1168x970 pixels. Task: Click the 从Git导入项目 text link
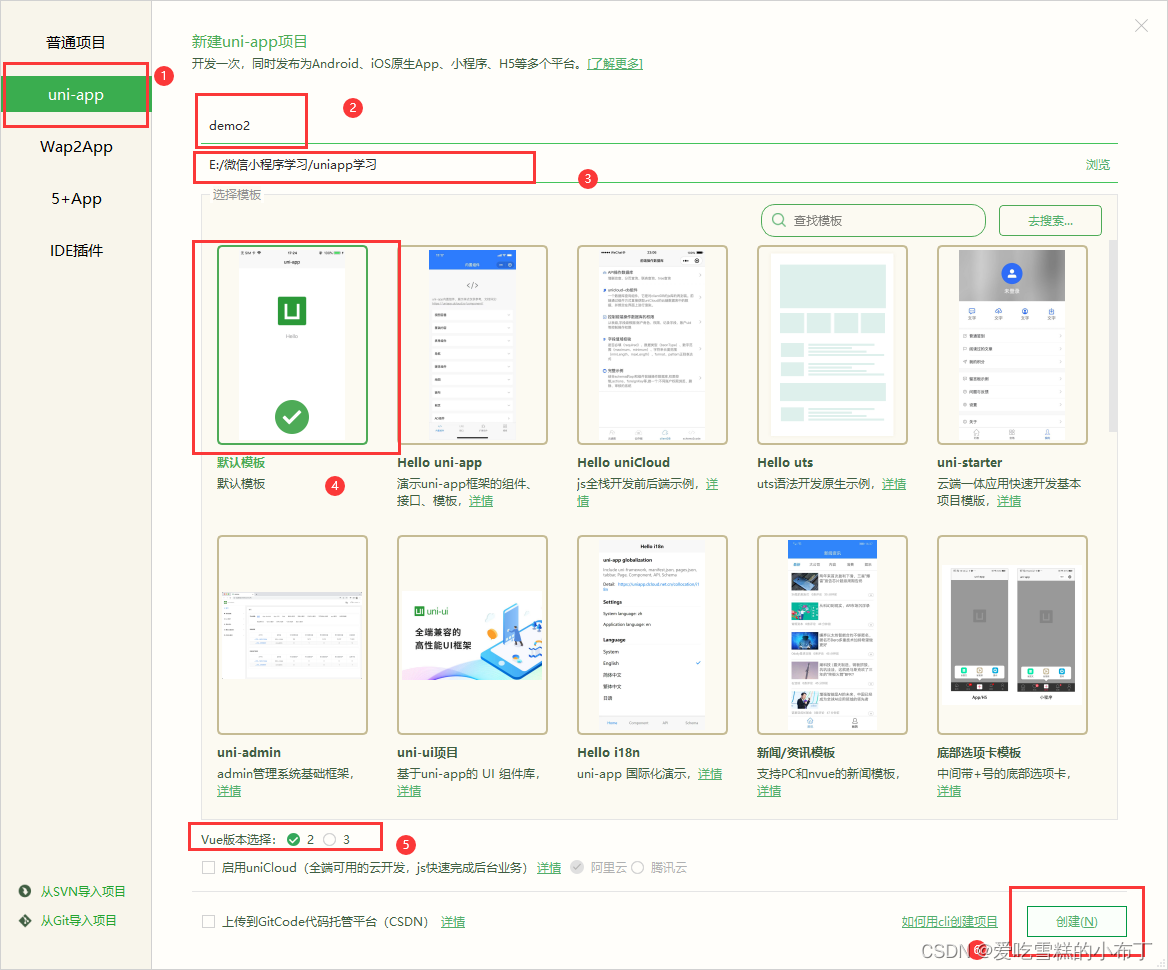[78, 921]
